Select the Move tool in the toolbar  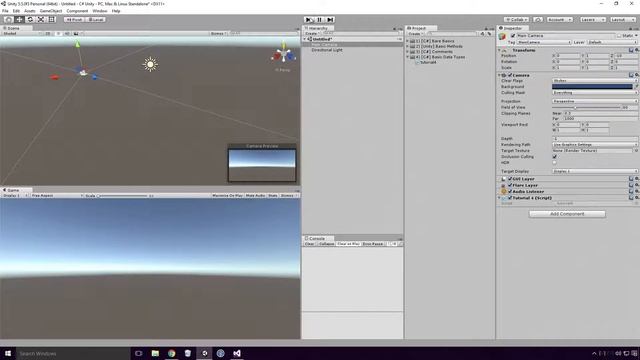pyautogui.click(x=19, y=20)
